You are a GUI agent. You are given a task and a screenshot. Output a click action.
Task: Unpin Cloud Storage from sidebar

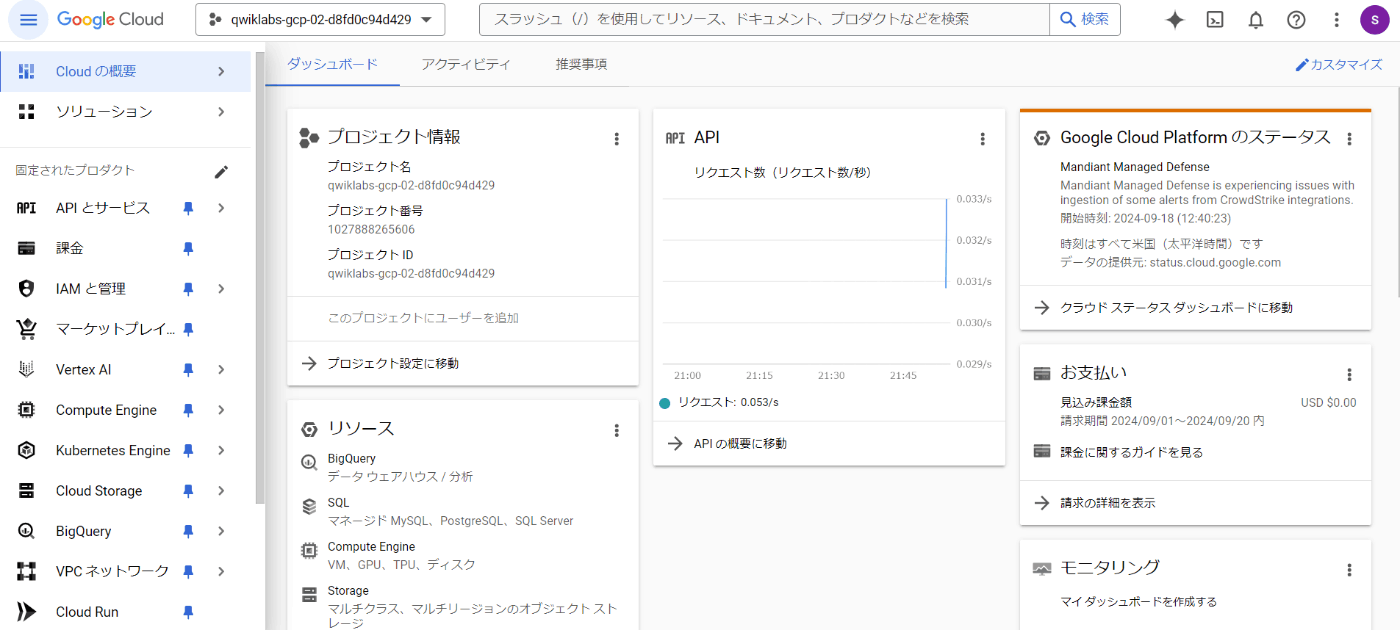click(x=187, y=491)
